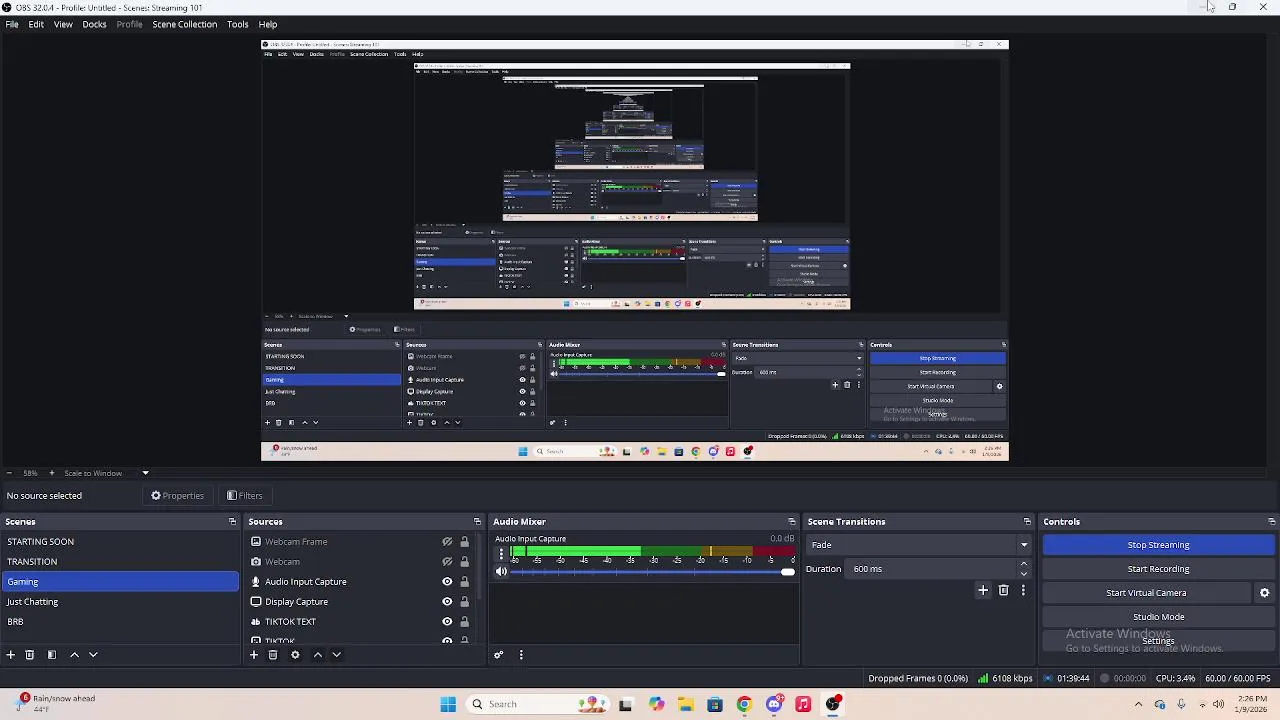
Task: Open the View menu
Action: tap(63, 24)
